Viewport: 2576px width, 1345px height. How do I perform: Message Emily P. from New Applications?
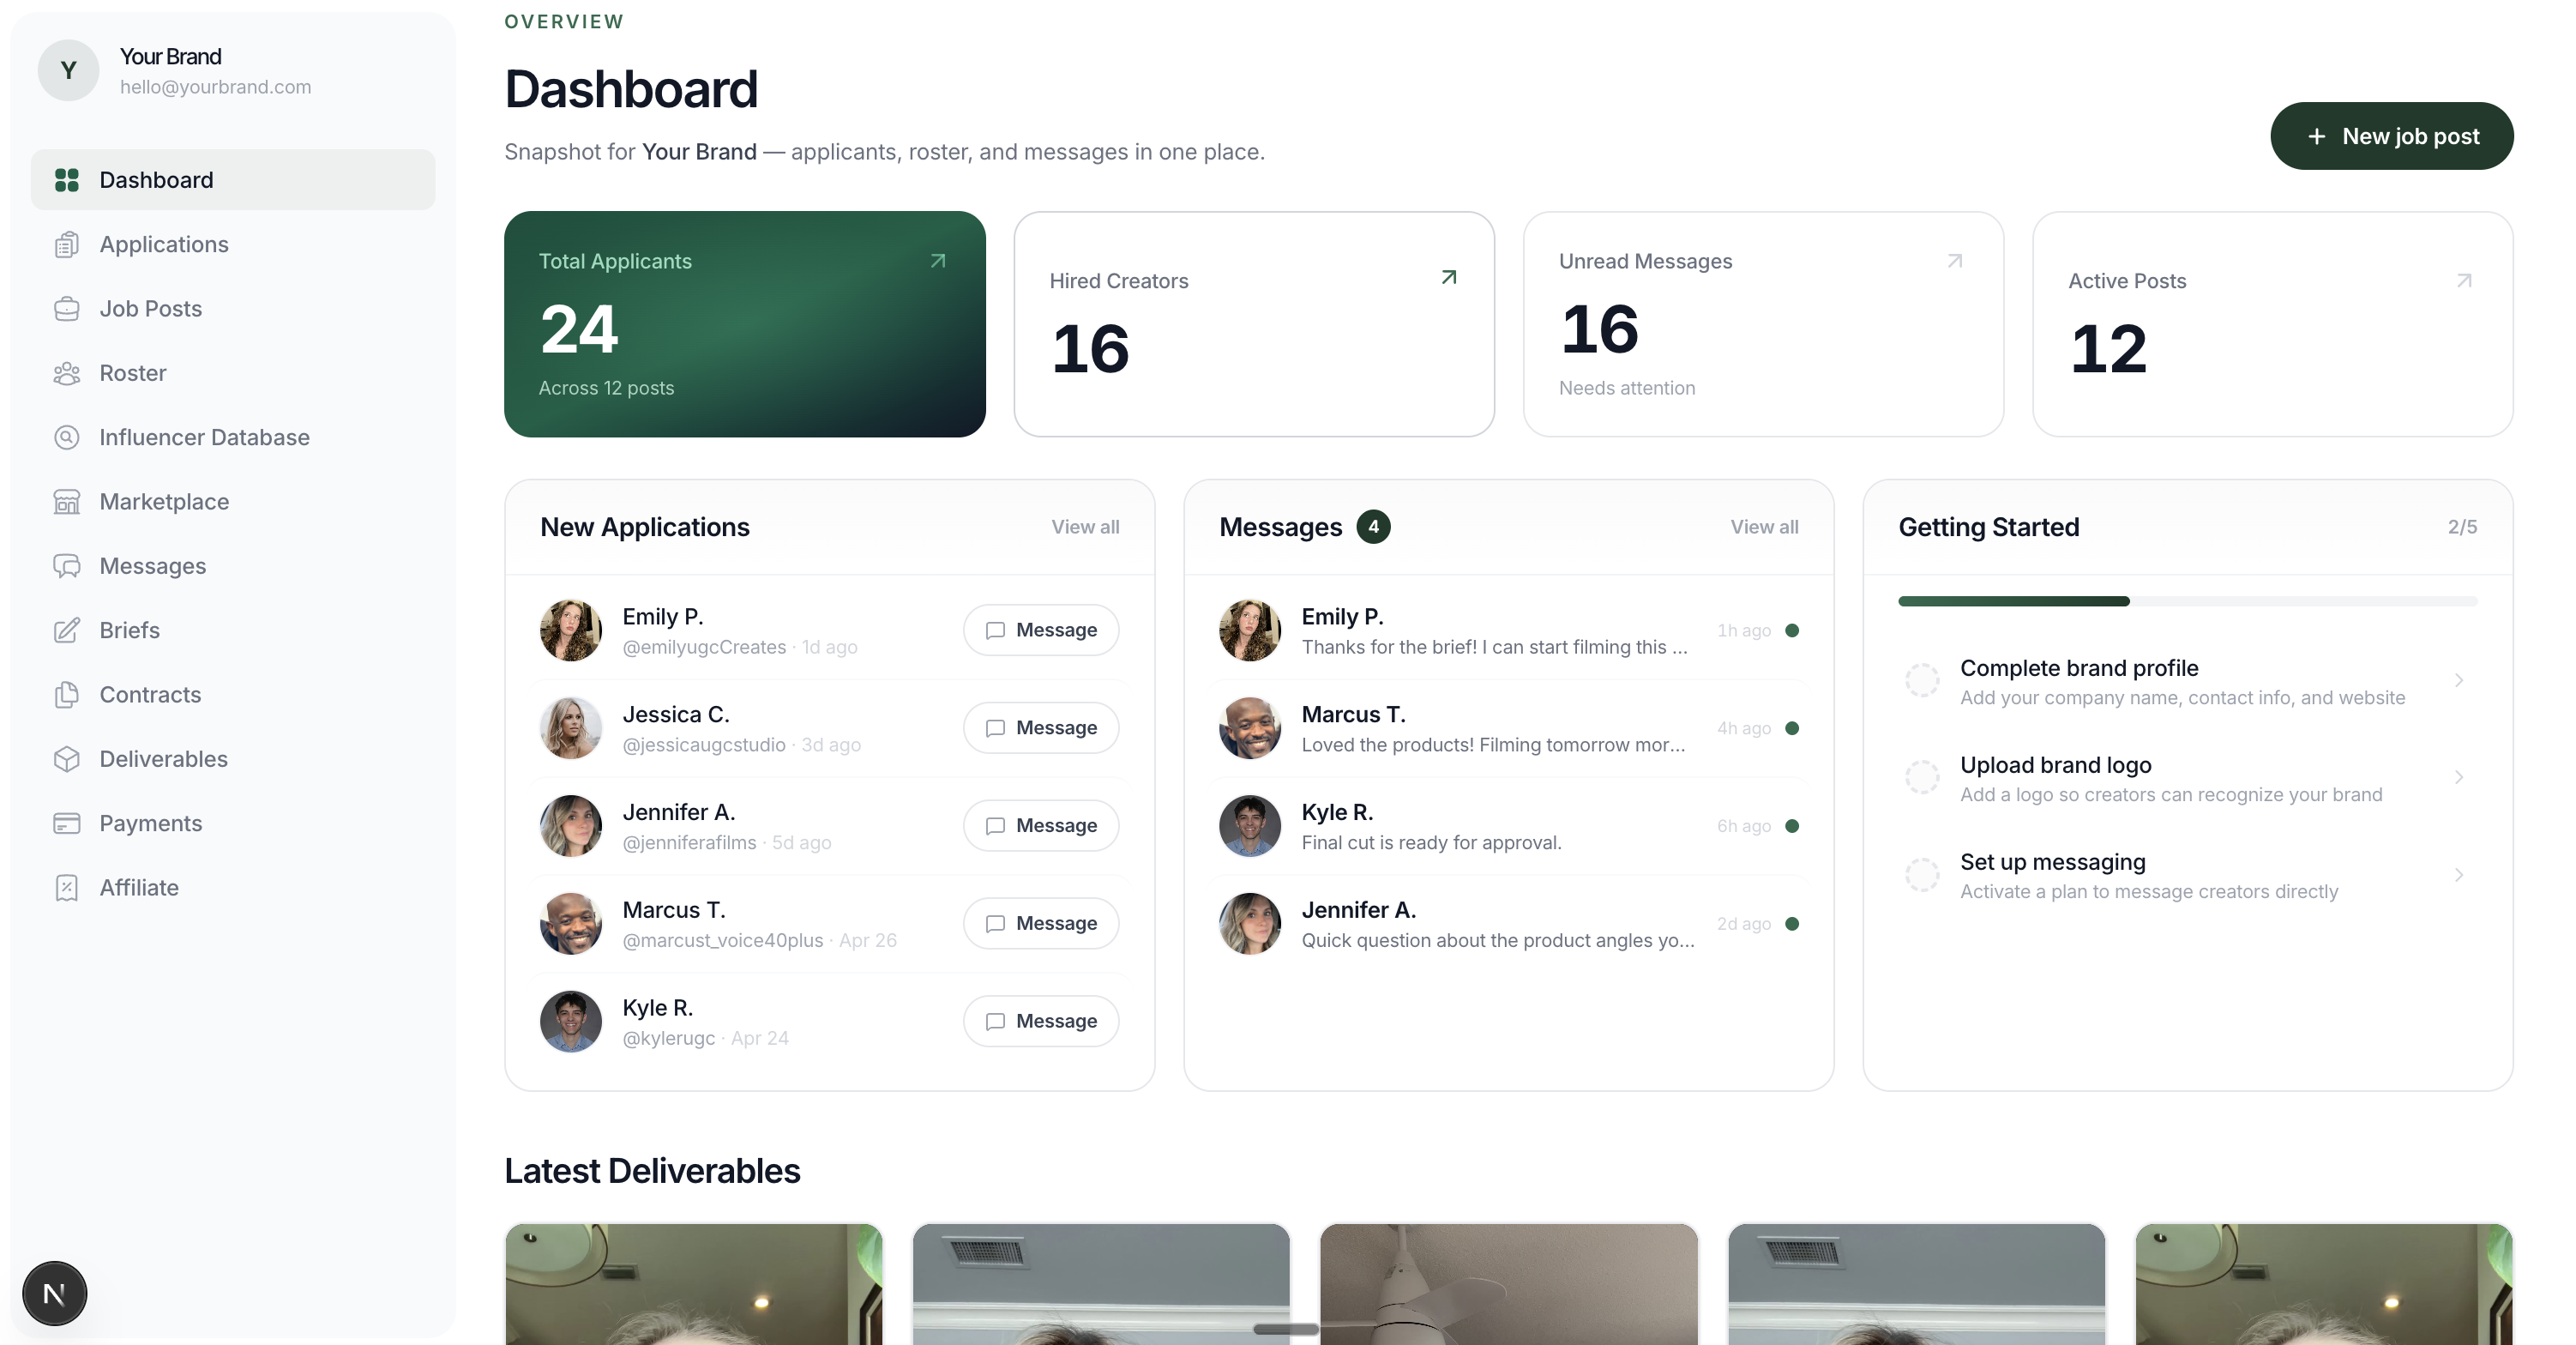(1041, 630)
